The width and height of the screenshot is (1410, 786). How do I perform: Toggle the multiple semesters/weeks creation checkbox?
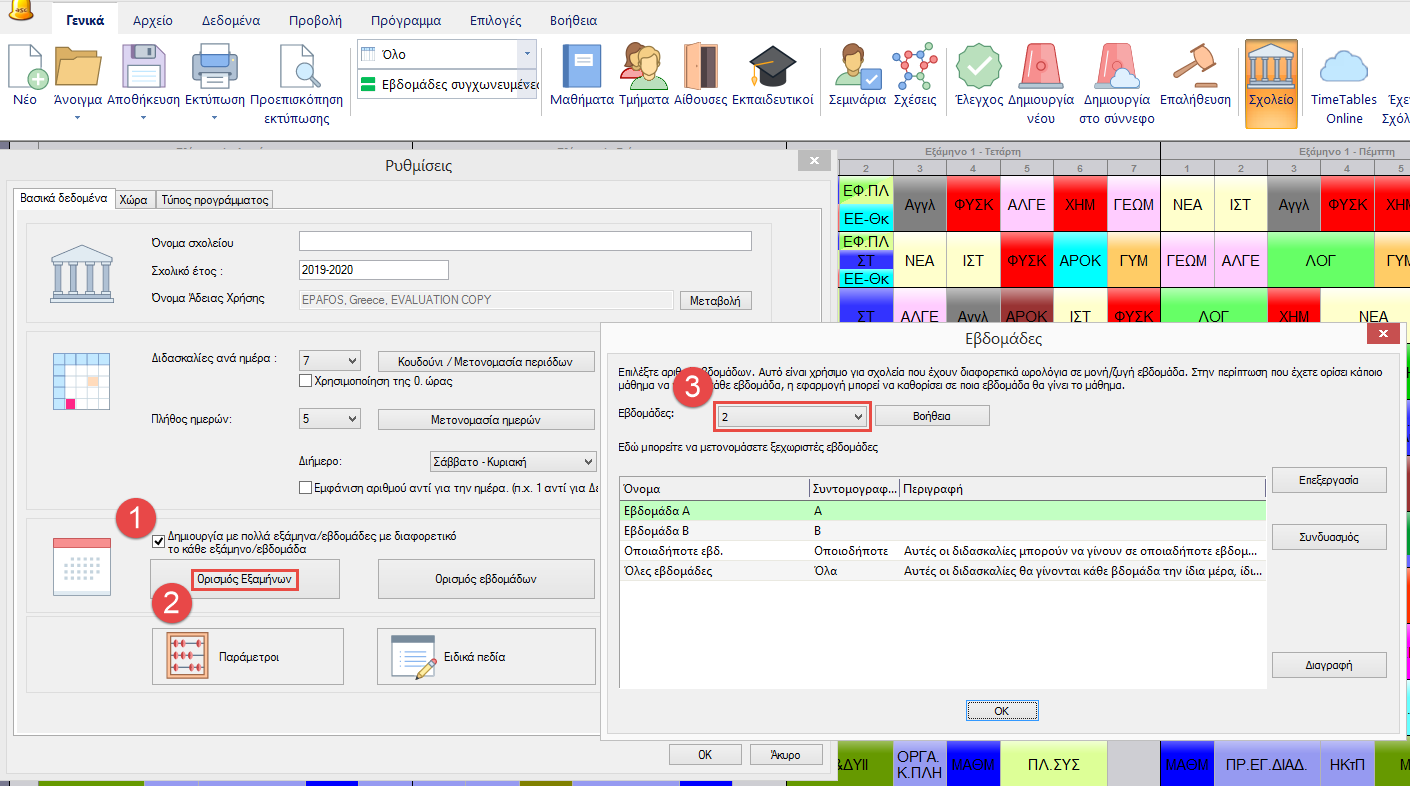point(158,542)
